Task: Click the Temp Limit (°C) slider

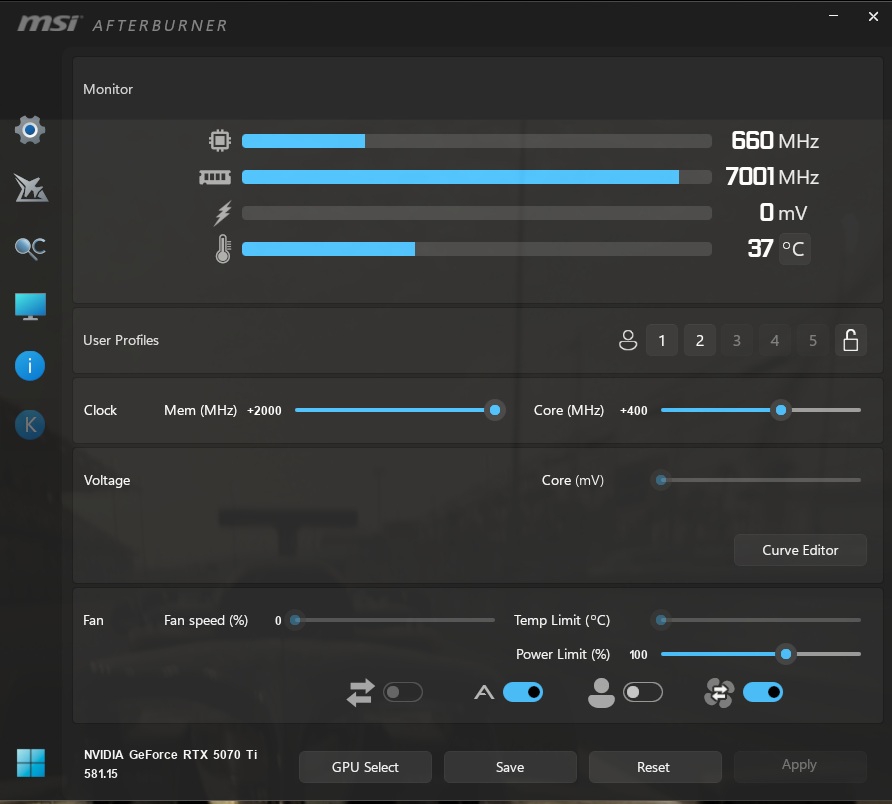Action: (x=761, y=620)
